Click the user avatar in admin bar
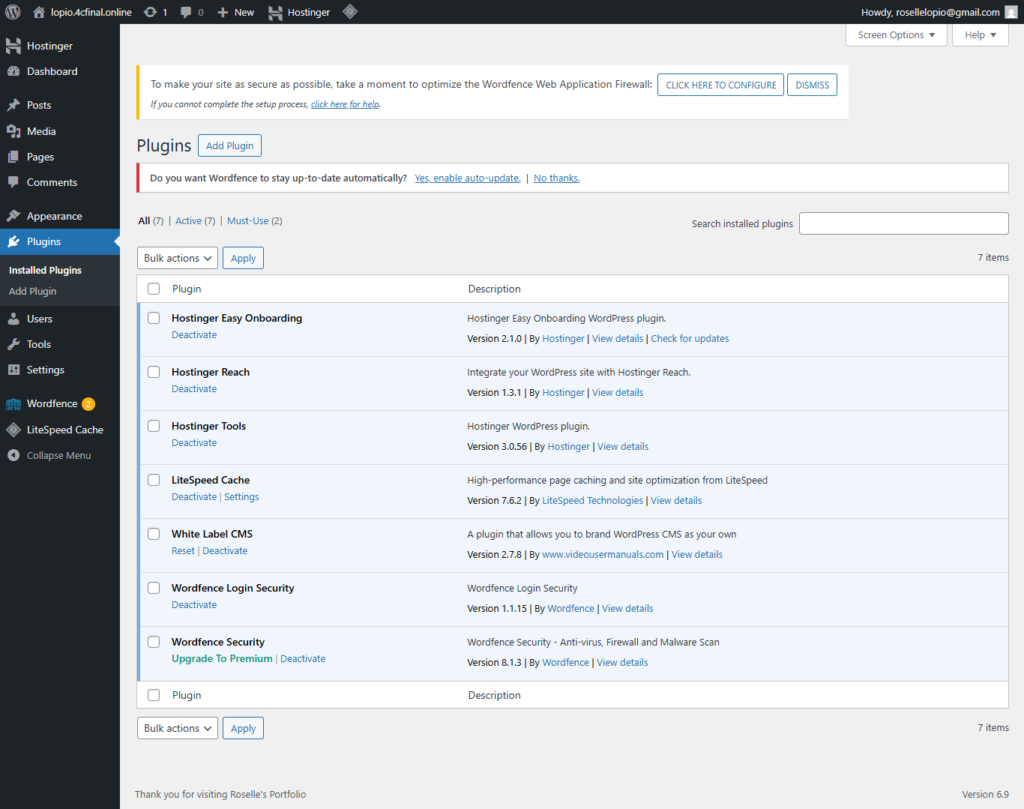 pos(1011,12)
